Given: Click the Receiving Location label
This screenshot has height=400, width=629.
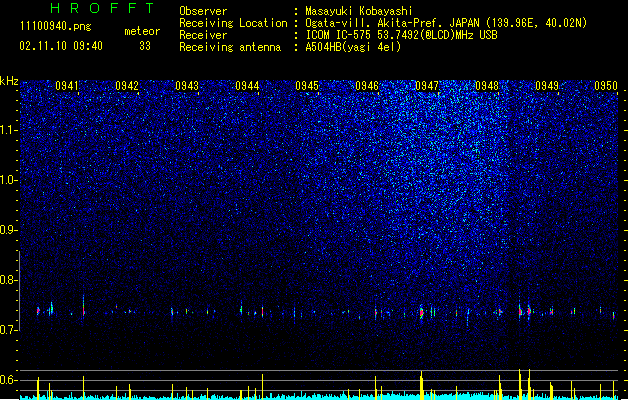Looking at the screenshot, I should [x=233, y=23].
